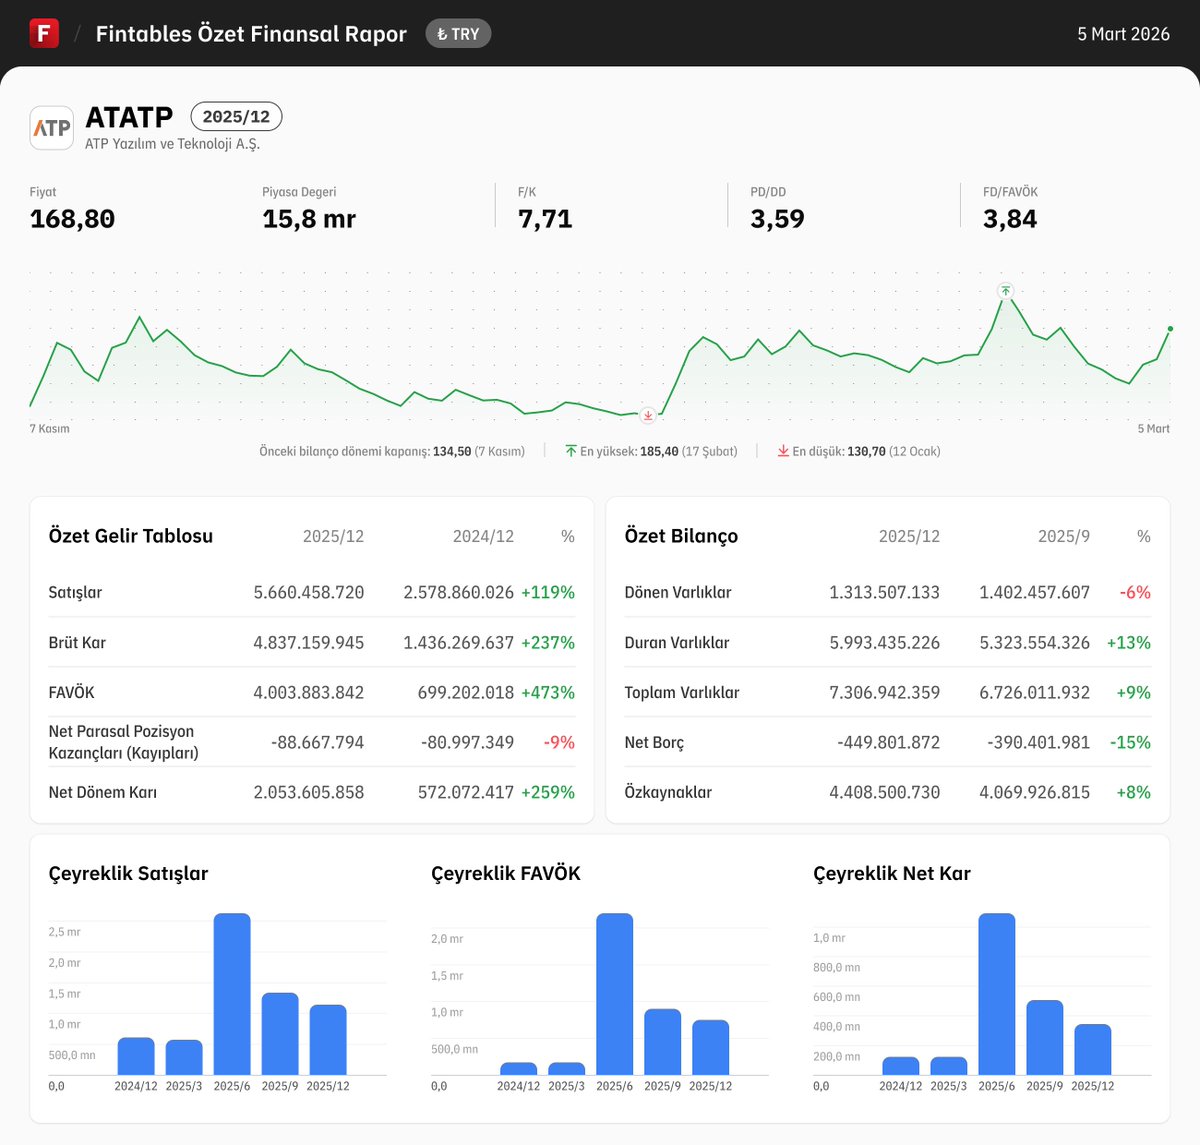Click the 2025/12 period badge next to ATATP

[x=236, y=117]
